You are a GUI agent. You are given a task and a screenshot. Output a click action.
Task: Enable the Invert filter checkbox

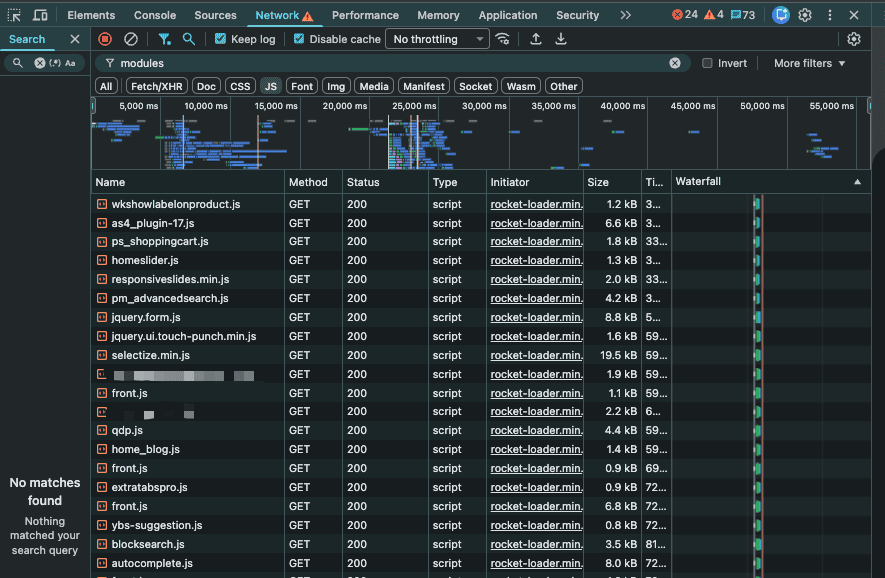tap(707, 63)
